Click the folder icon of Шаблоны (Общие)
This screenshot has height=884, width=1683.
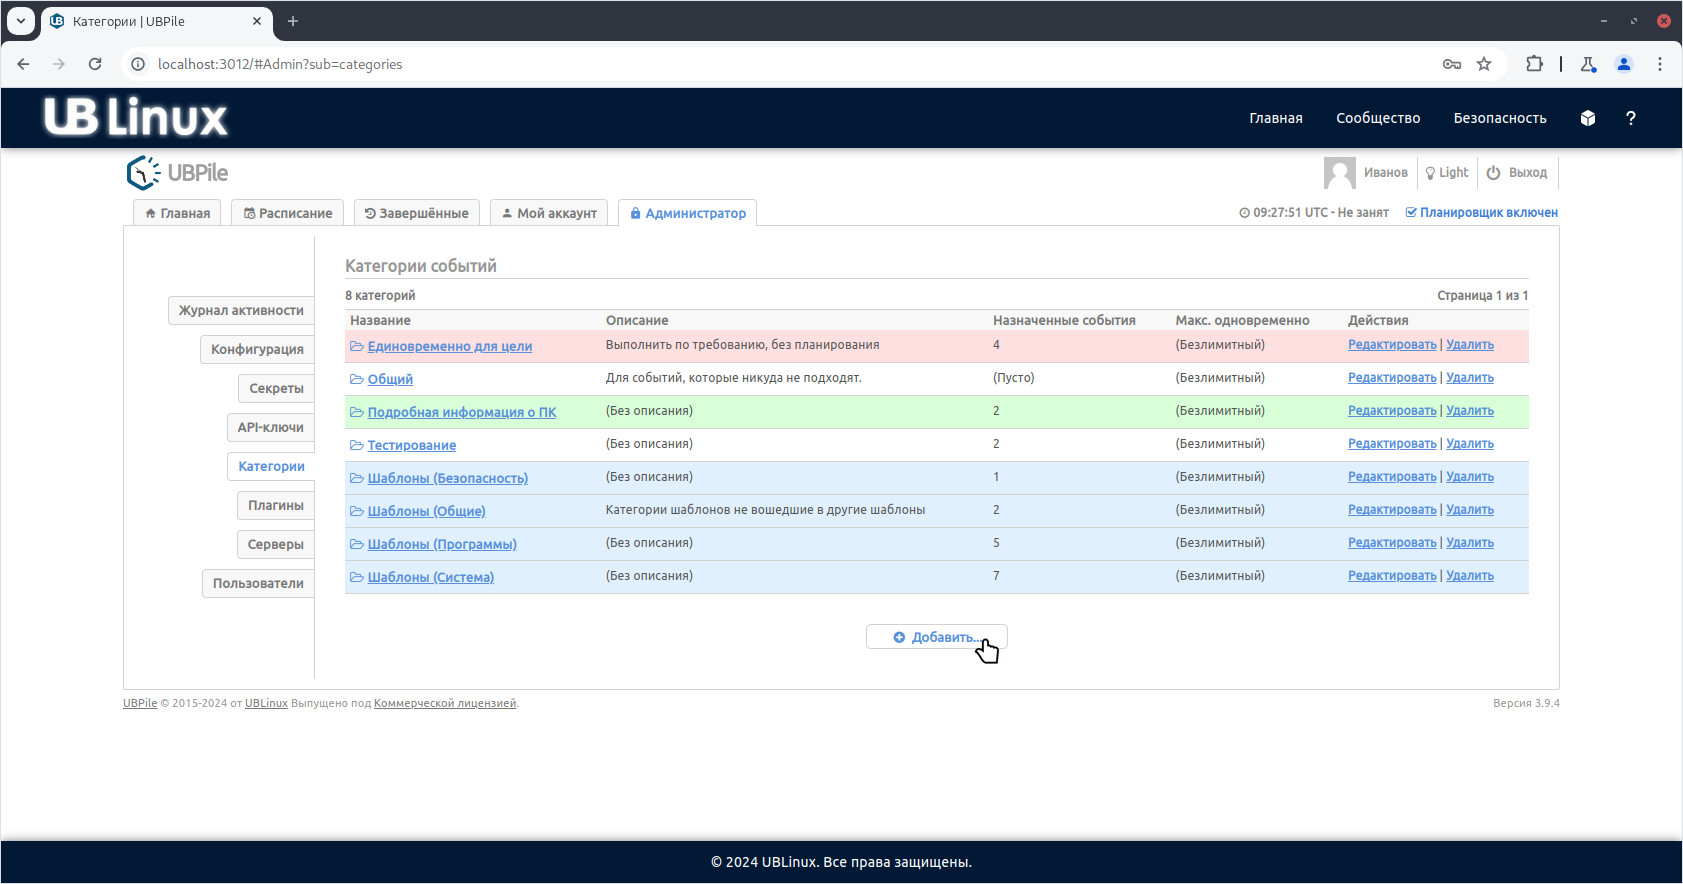point(356,511)
